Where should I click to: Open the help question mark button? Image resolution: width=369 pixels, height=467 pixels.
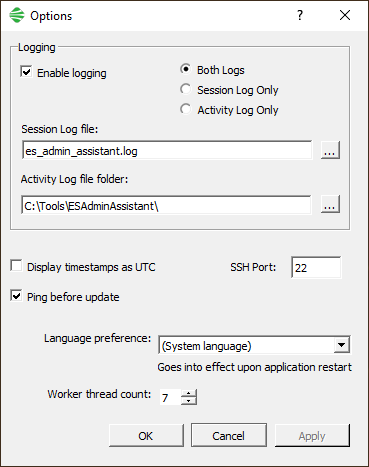[300, 15]
